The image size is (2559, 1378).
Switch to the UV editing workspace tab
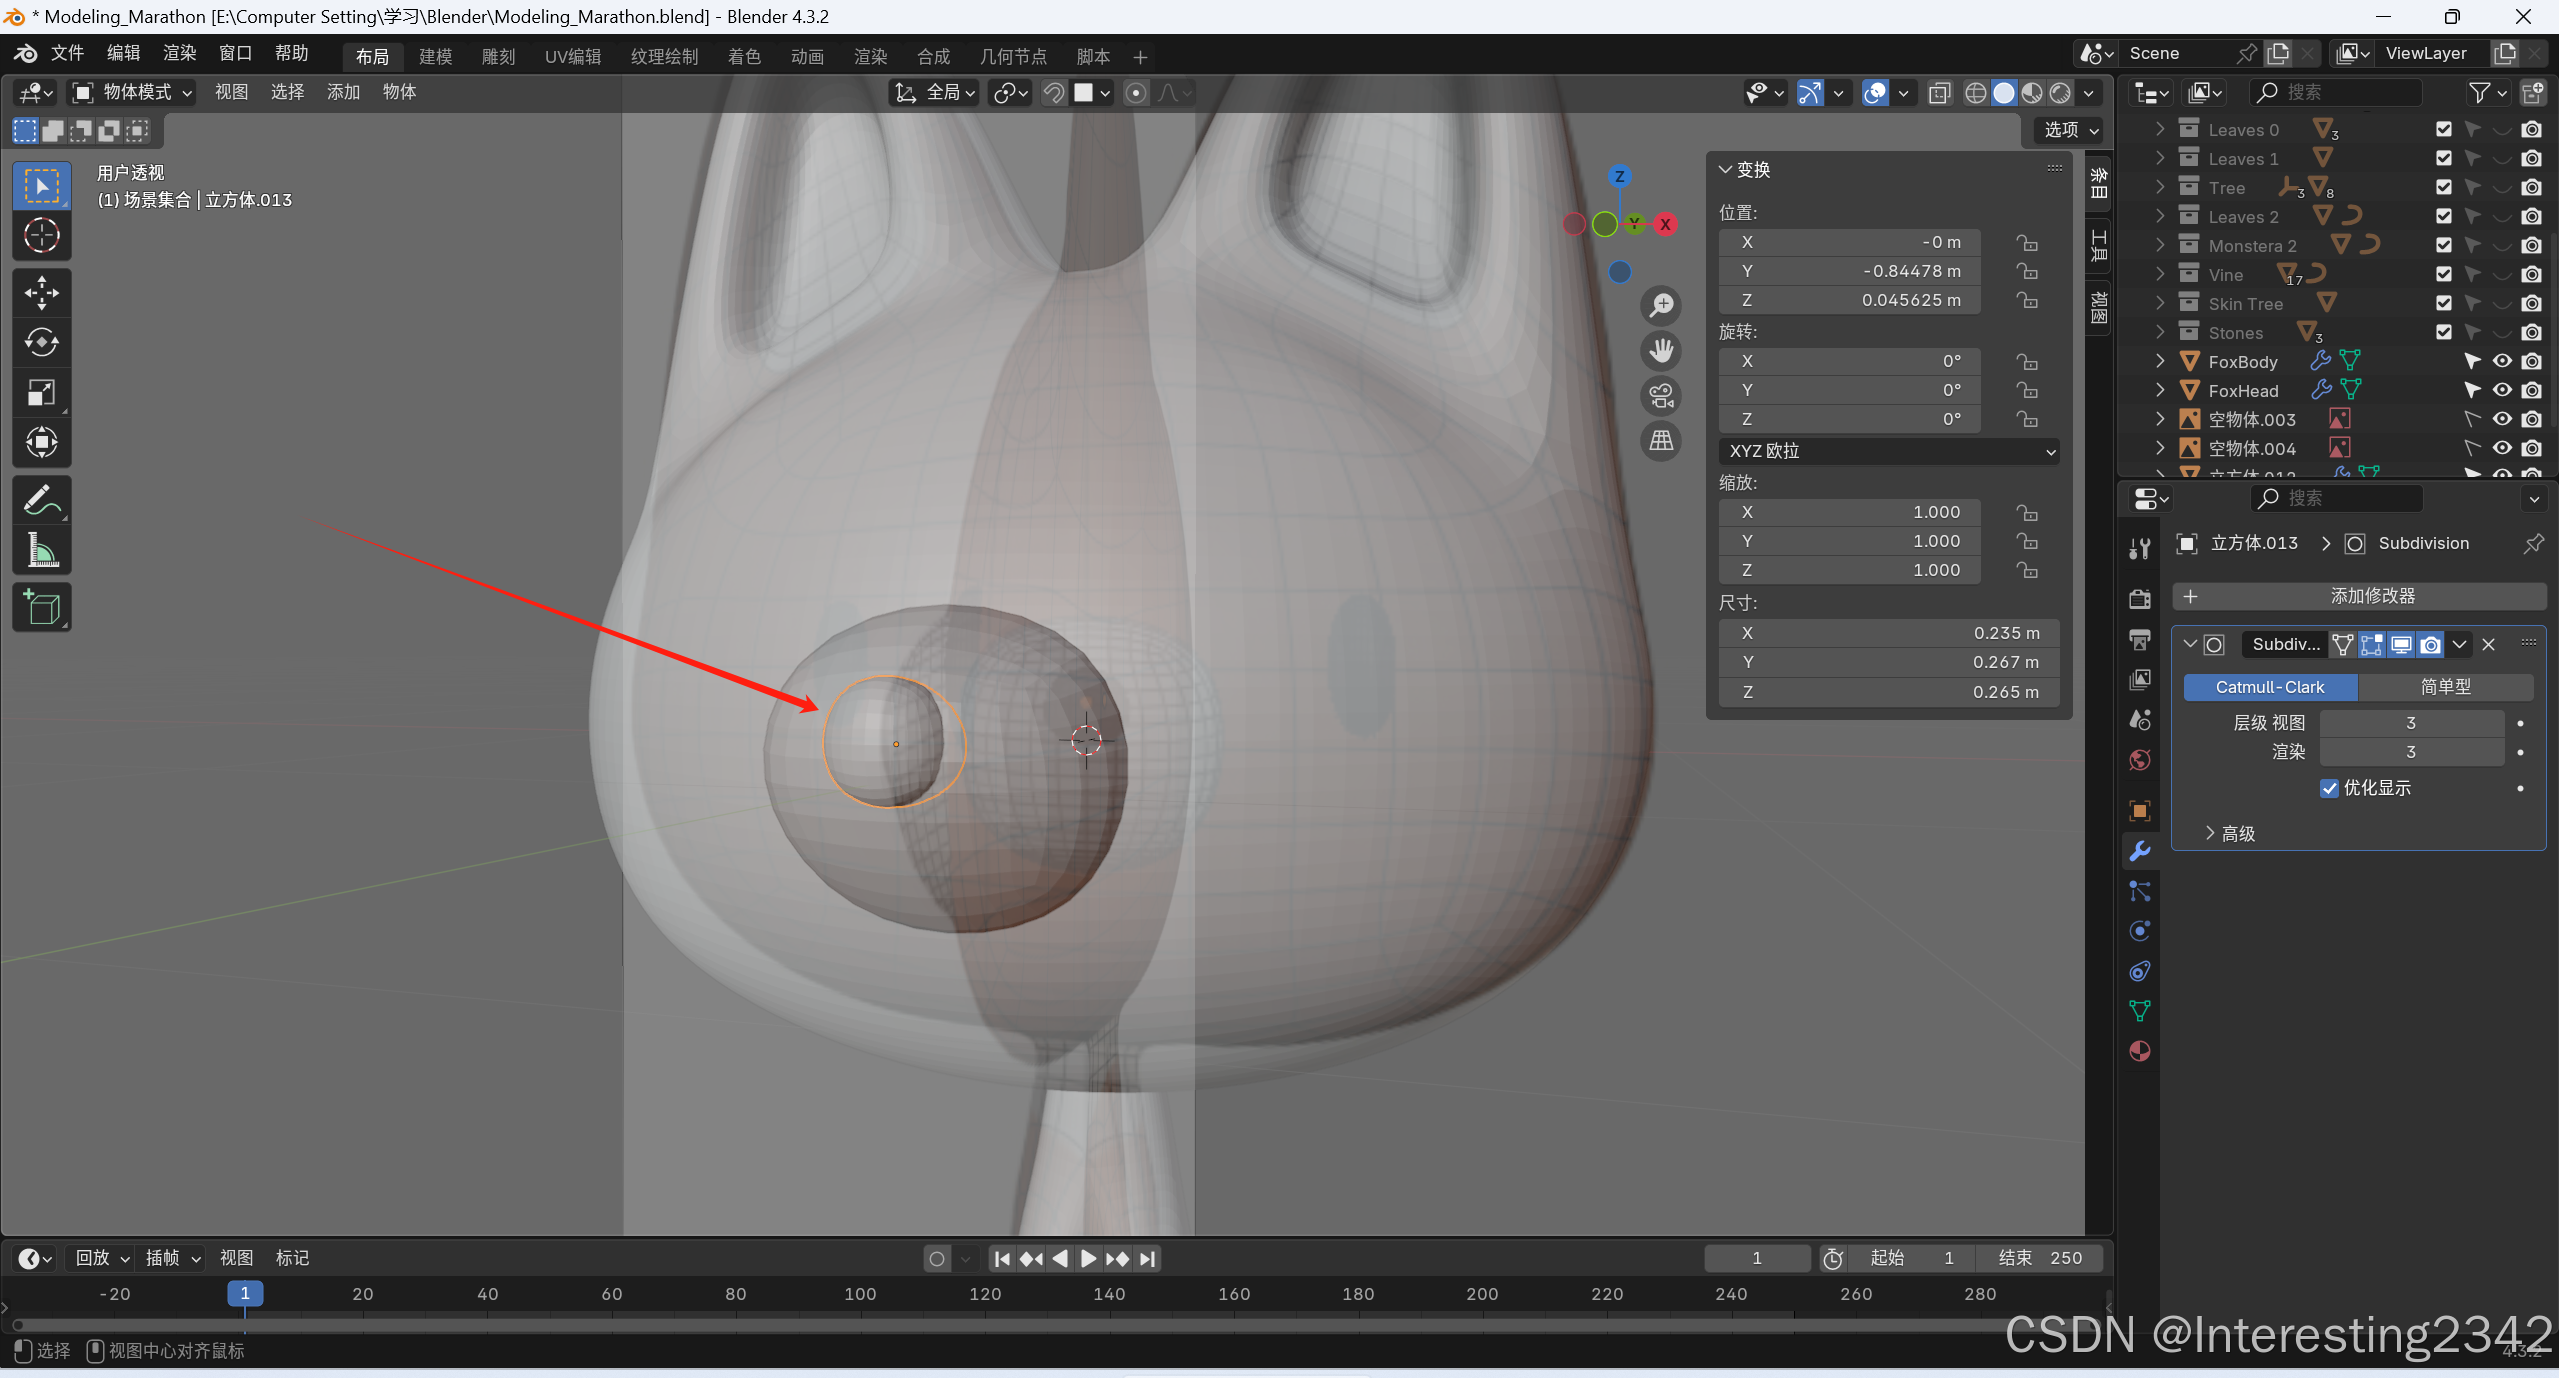point(572,56)
